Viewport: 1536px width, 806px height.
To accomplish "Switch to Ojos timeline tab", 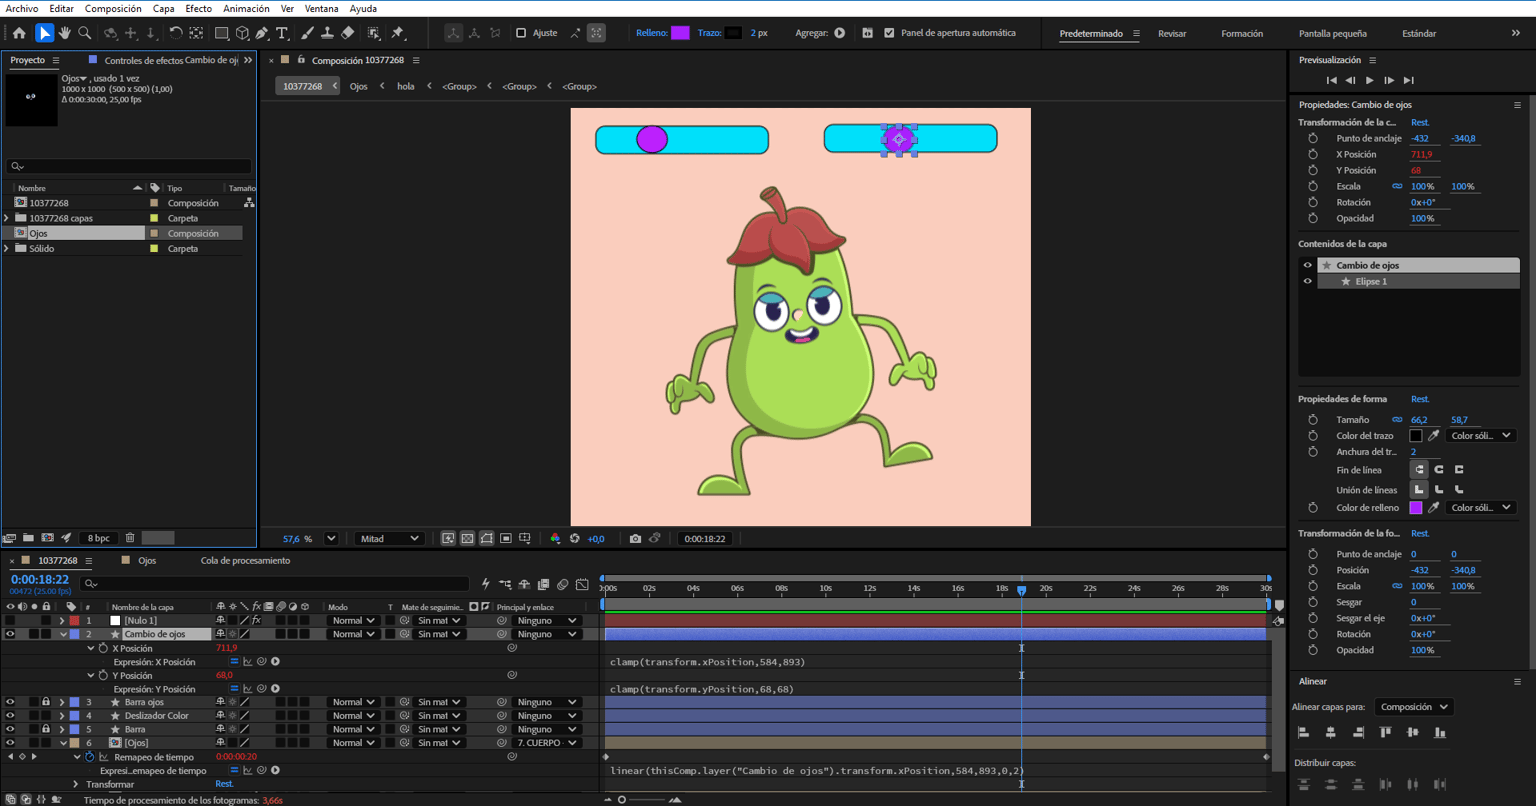I will pos(147,560).
